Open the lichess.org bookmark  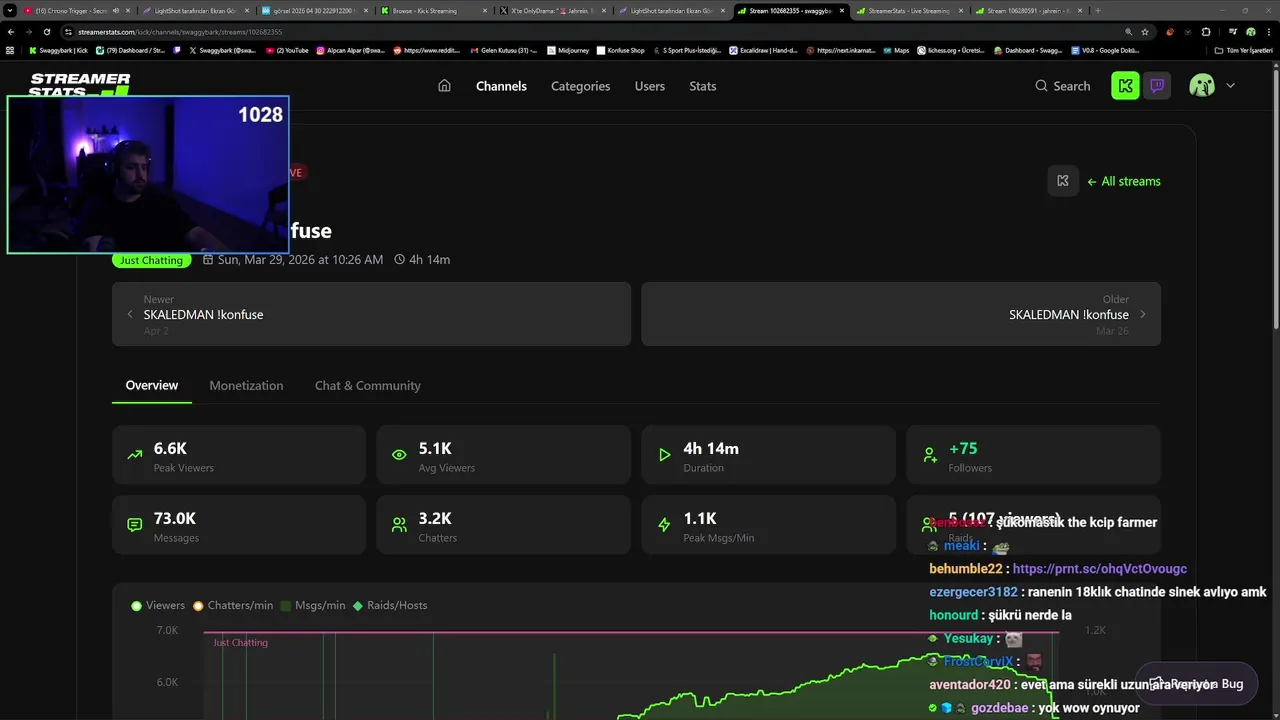951,50
